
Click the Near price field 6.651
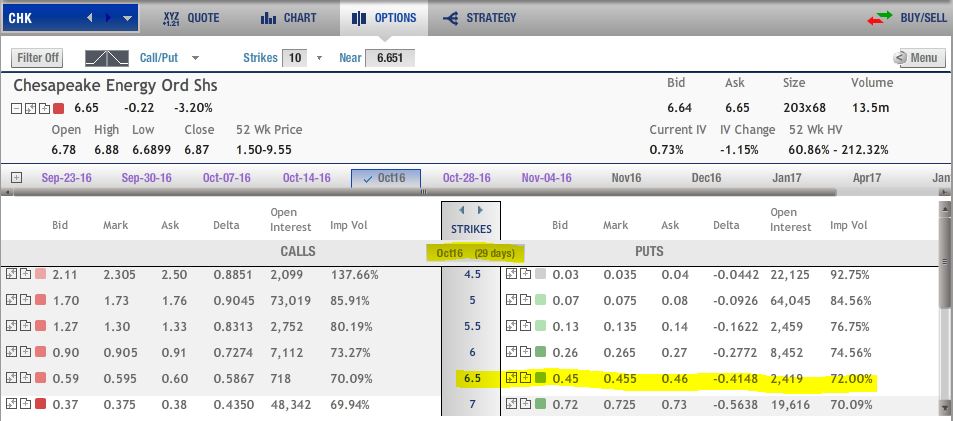(x=390, y=58)
